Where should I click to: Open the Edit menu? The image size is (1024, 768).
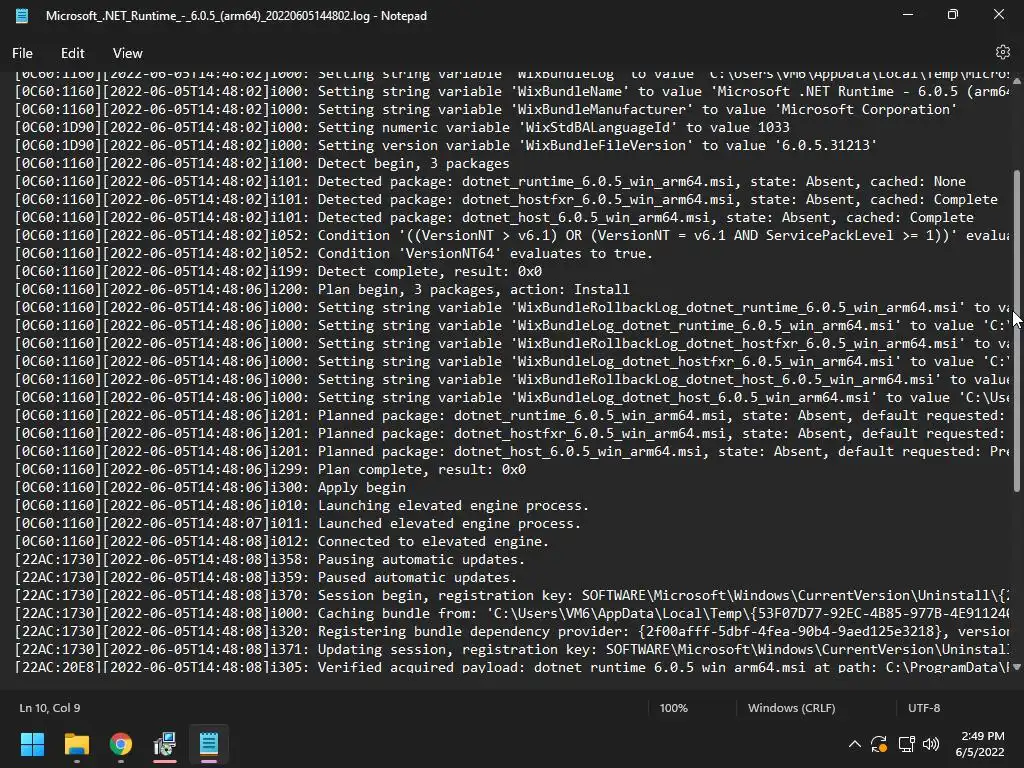tap(72, 54)
